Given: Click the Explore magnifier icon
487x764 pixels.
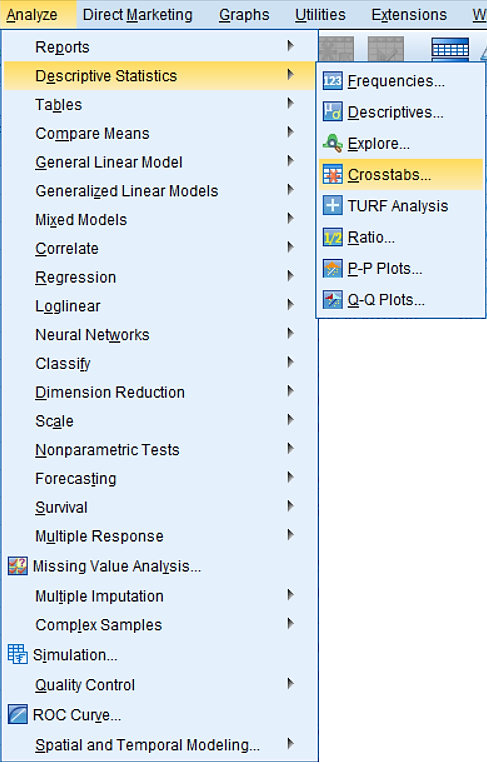Looking at the screenshot, I should (332, 143).
